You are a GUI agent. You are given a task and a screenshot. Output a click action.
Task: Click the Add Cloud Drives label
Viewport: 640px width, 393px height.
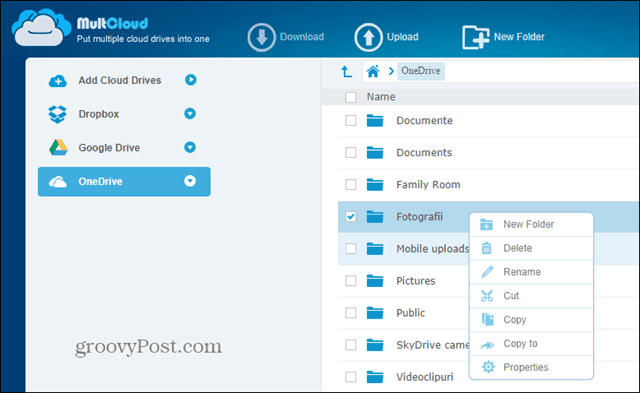pos(120,80)
